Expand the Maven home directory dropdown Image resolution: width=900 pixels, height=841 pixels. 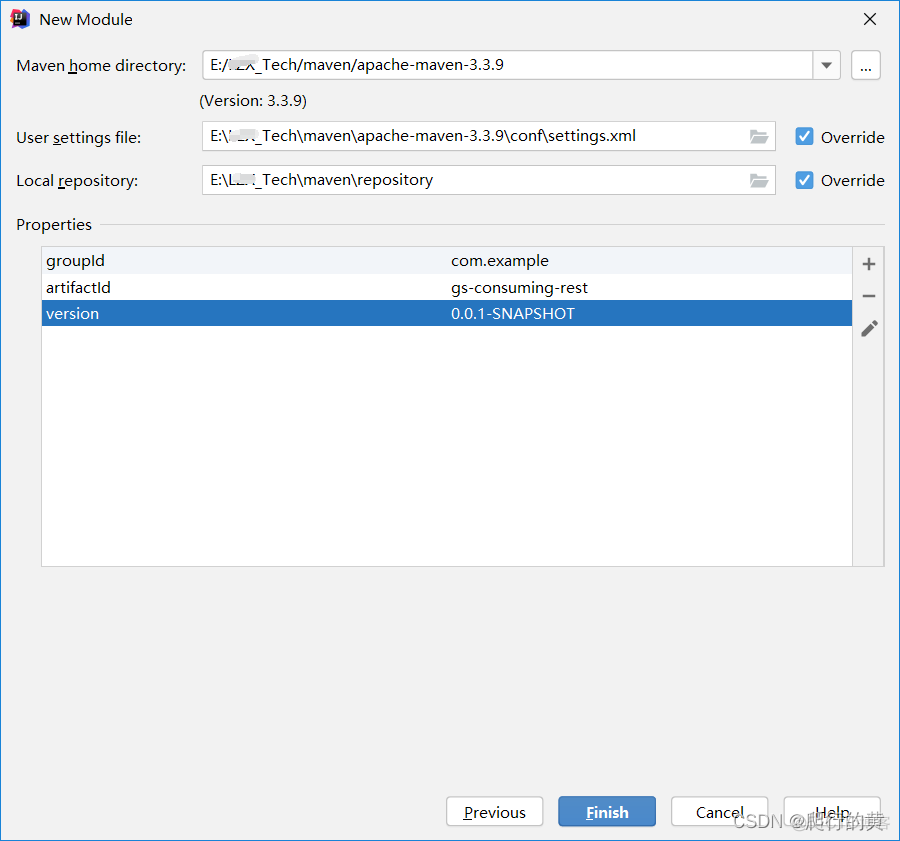826,66
